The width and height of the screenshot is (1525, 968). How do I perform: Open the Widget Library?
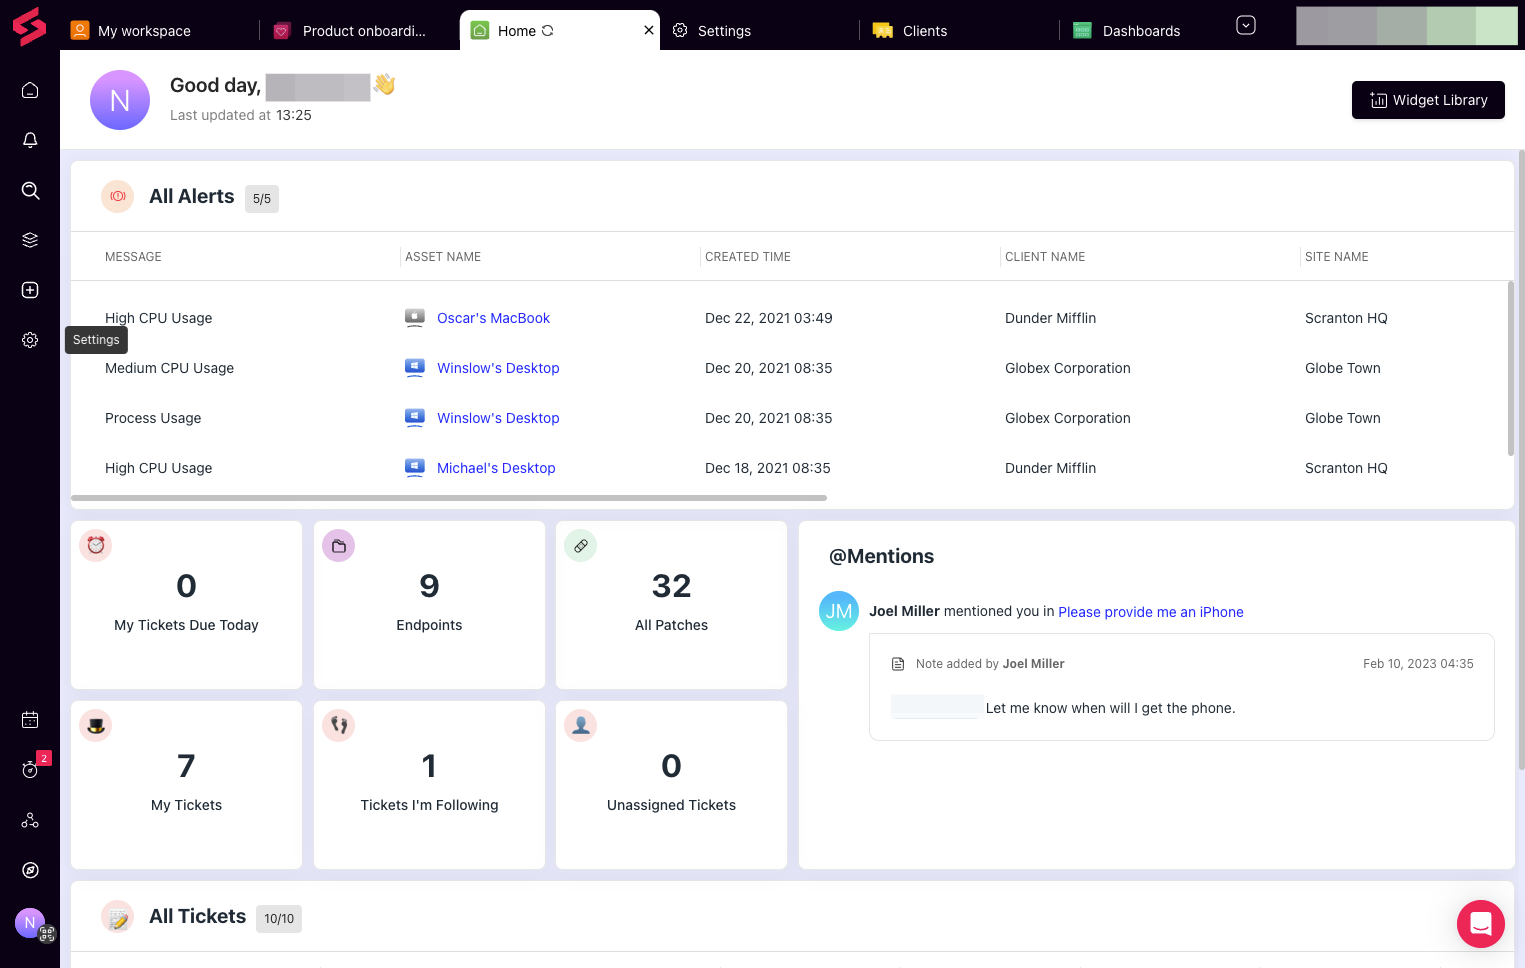click(x=1428, y=100)
